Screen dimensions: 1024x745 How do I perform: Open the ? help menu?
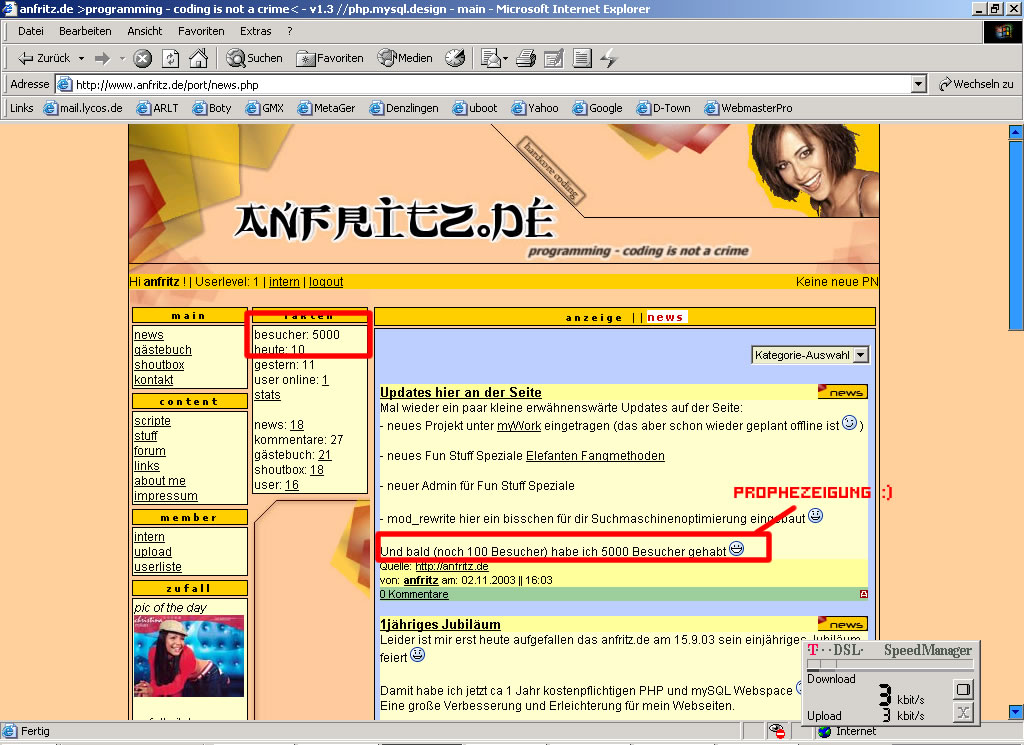click(x=289, y=31)
